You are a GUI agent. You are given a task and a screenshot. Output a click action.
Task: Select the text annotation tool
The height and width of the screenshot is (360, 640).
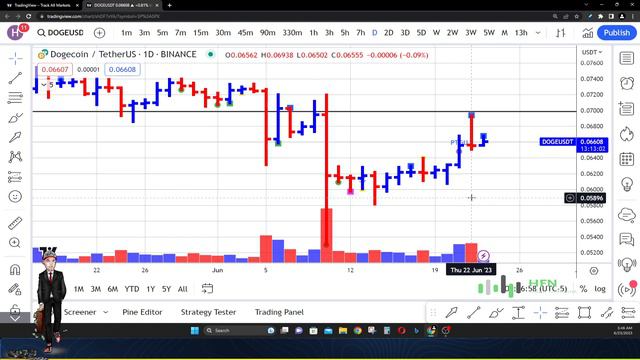tap(15, 137)
